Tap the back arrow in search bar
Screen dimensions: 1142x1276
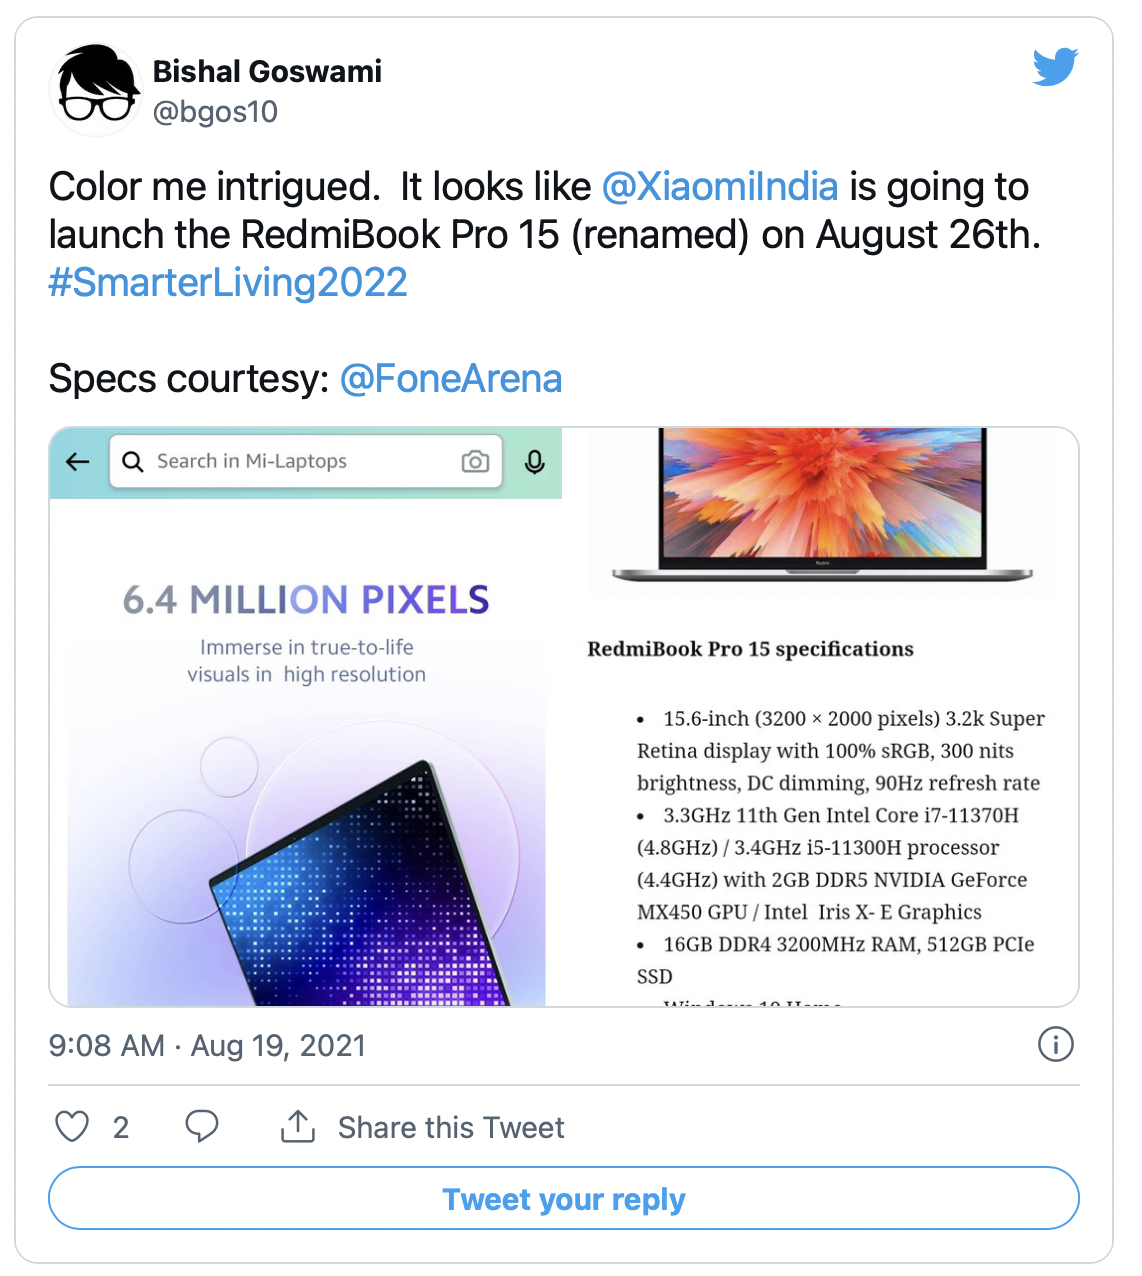(78, 461)
